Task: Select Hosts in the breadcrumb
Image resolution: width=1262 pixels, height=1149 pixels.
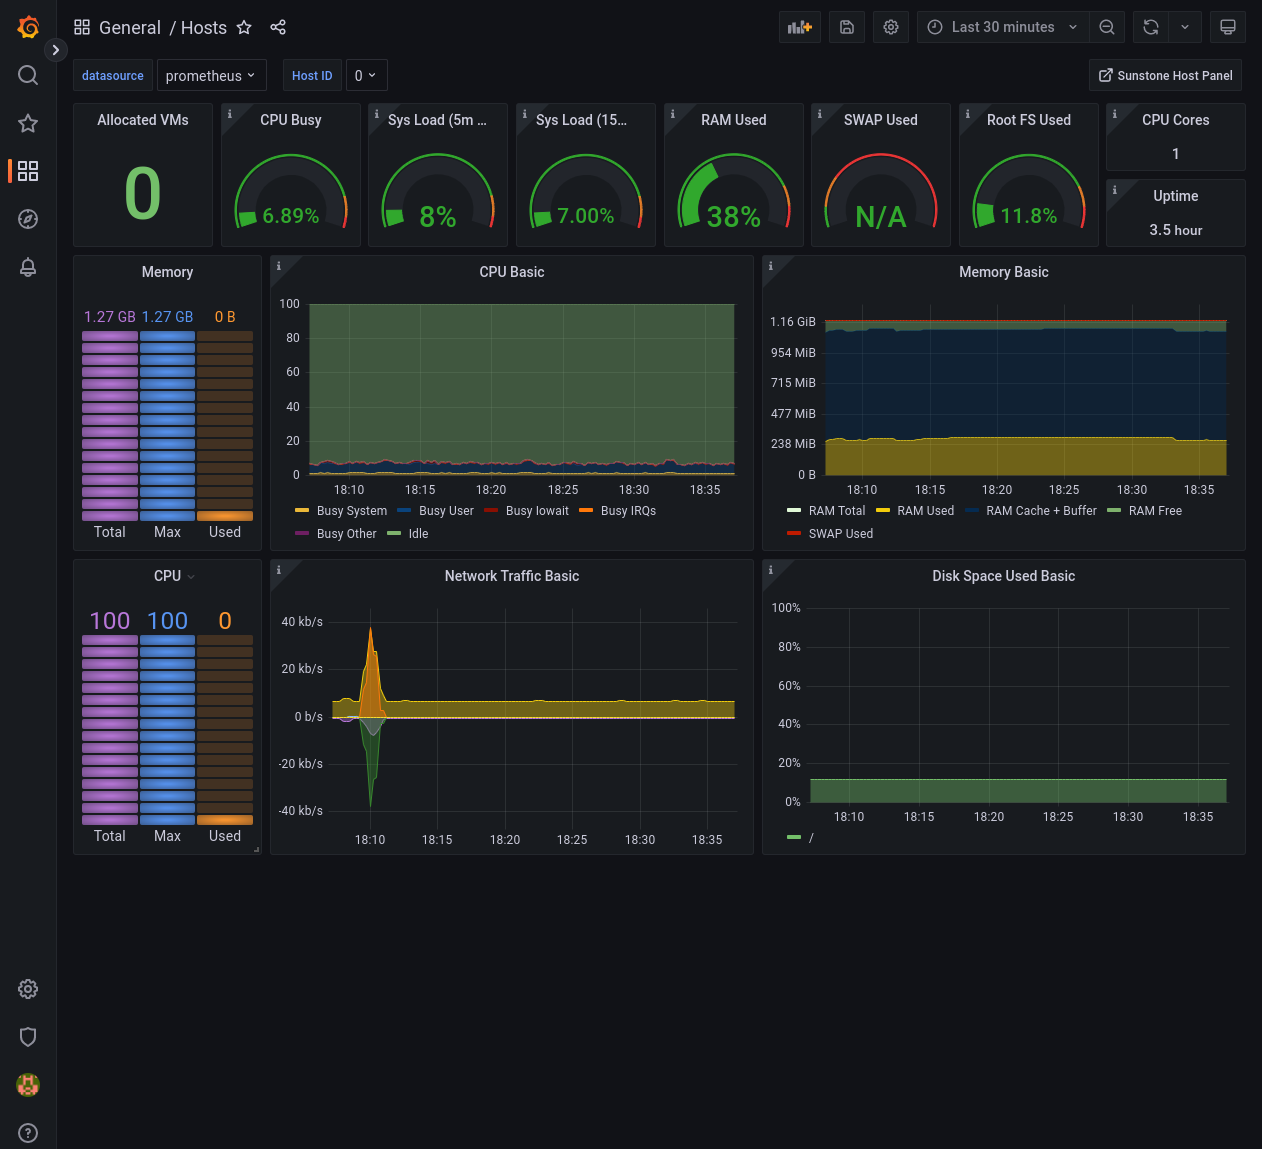Action: click(x=203, y=27)
